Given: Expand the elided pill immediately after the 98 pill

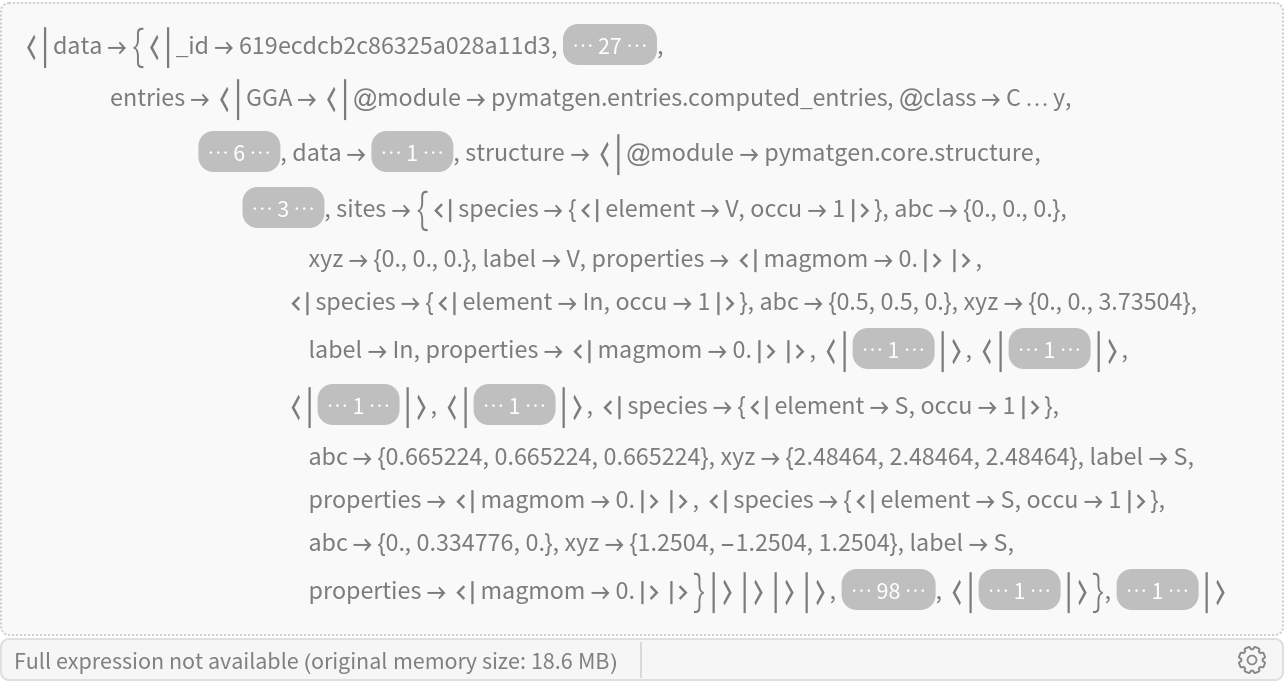Looking at the screenshot, I should [1019, 590].
